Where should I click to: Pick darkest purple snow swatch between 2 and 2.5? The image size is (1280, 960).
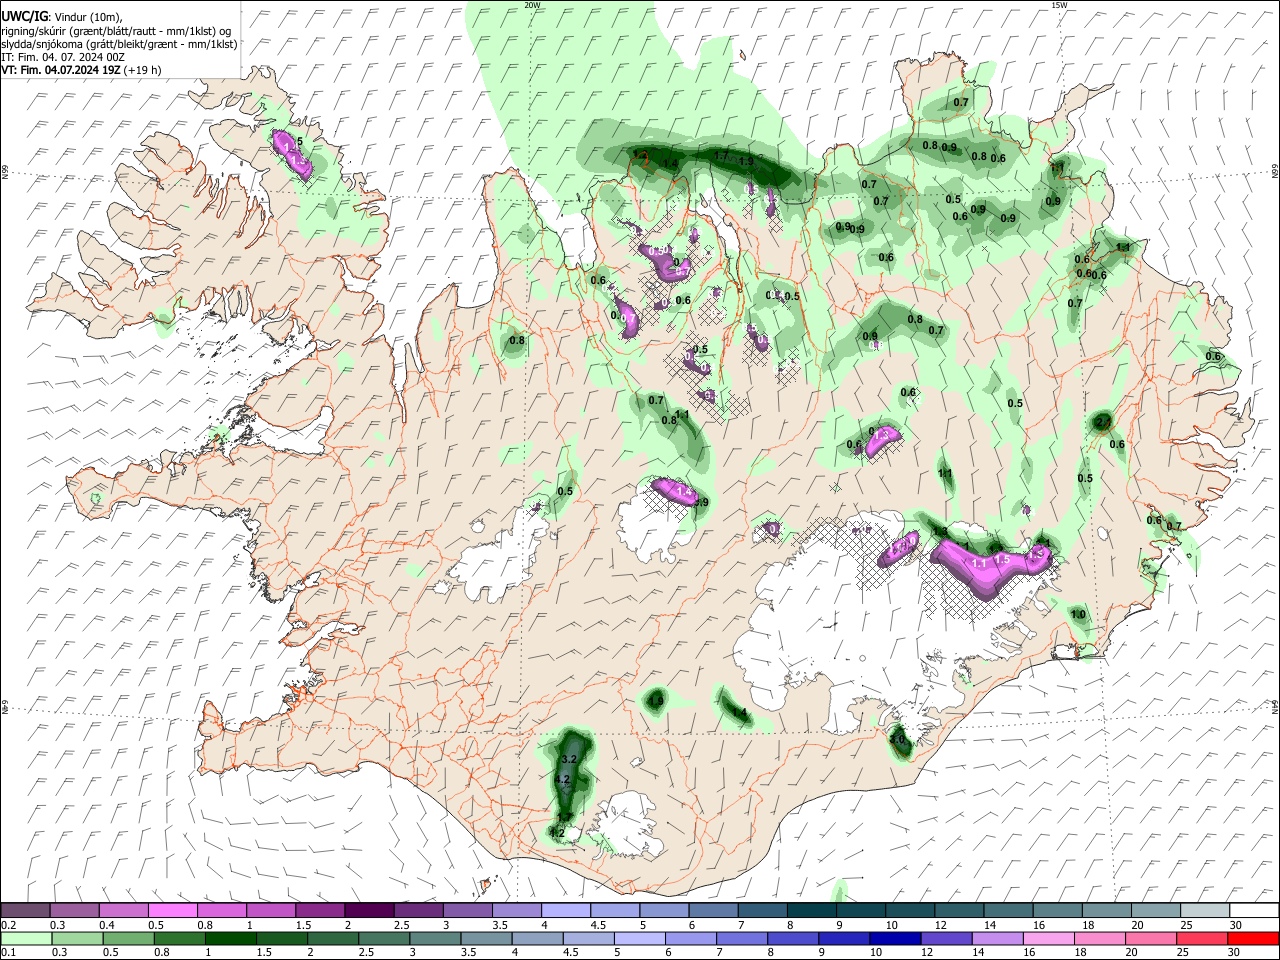point(368,910)
